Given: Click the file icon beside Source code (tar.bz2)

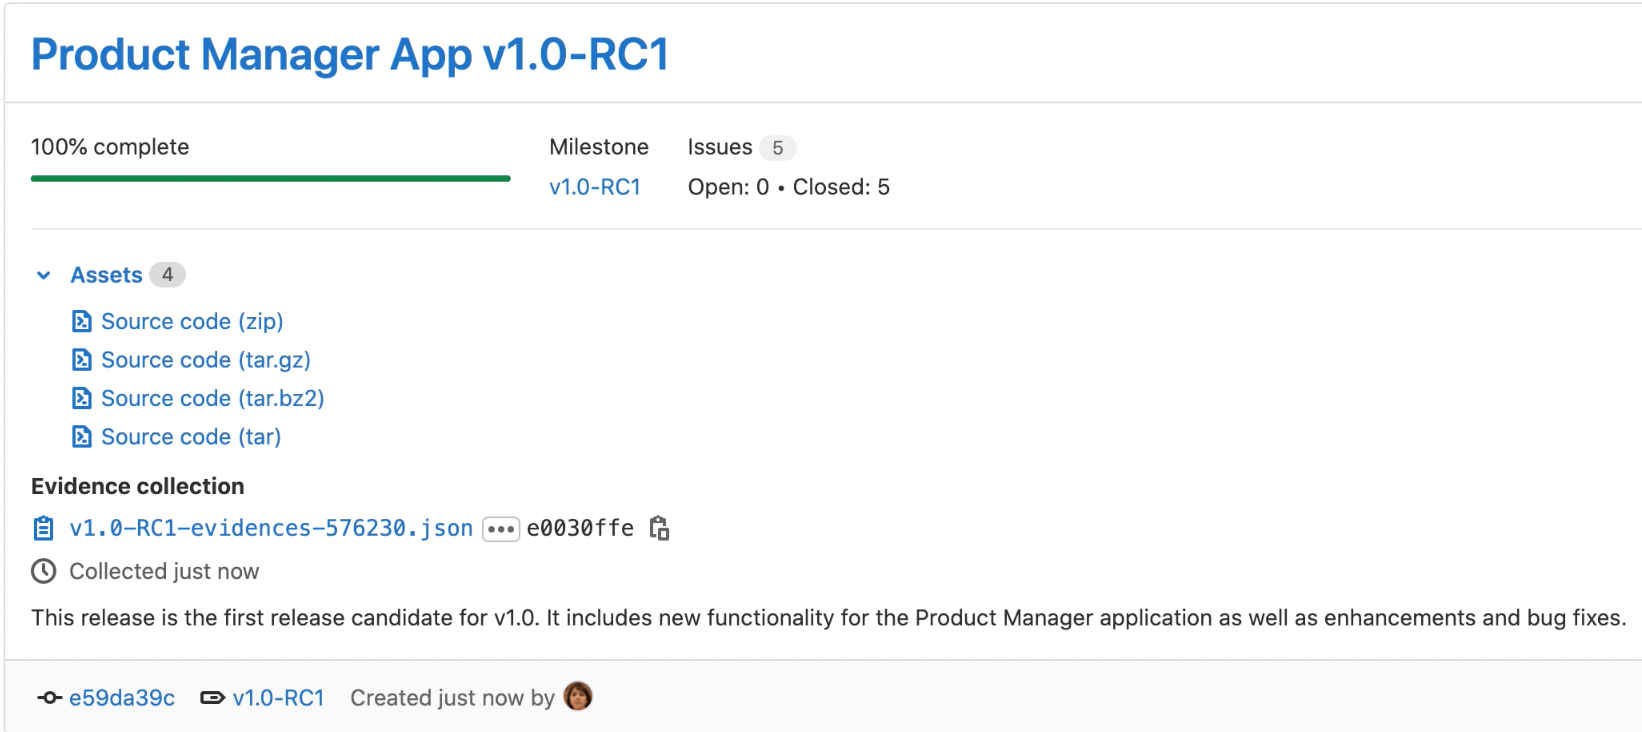Looking at the screenshot, I should (81, 397).
